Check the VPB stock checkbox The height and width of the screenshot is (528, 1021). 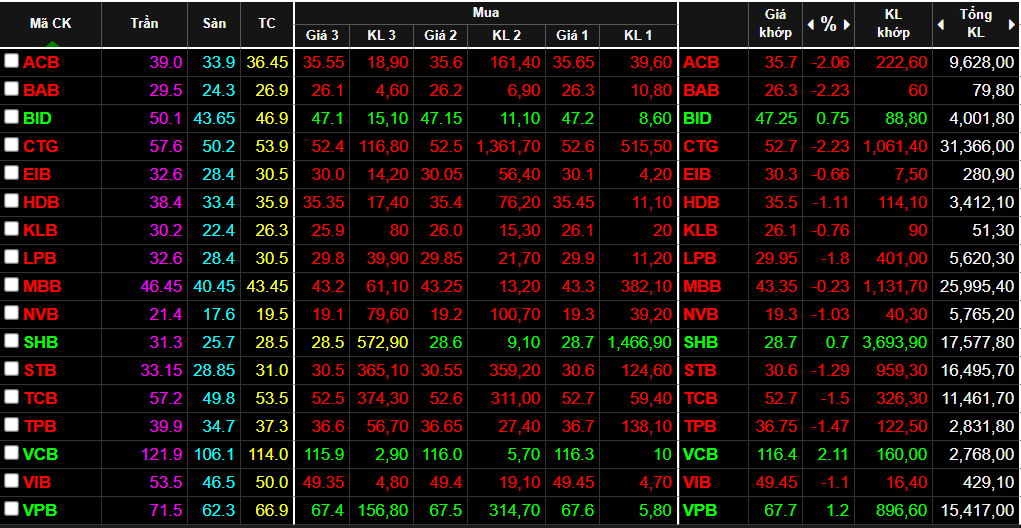(11, 509)
